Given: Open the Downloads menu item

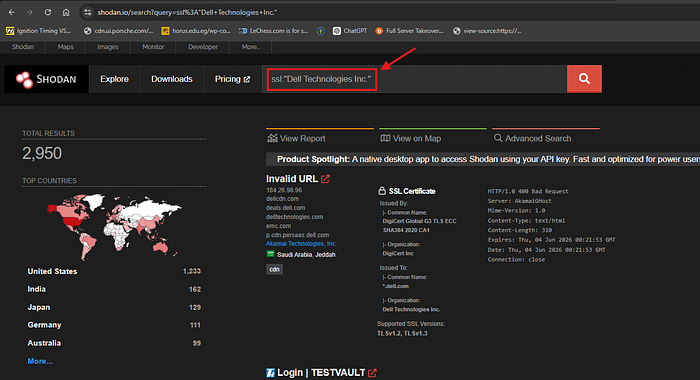Looking at the screenshot, I should pos(172,79).
